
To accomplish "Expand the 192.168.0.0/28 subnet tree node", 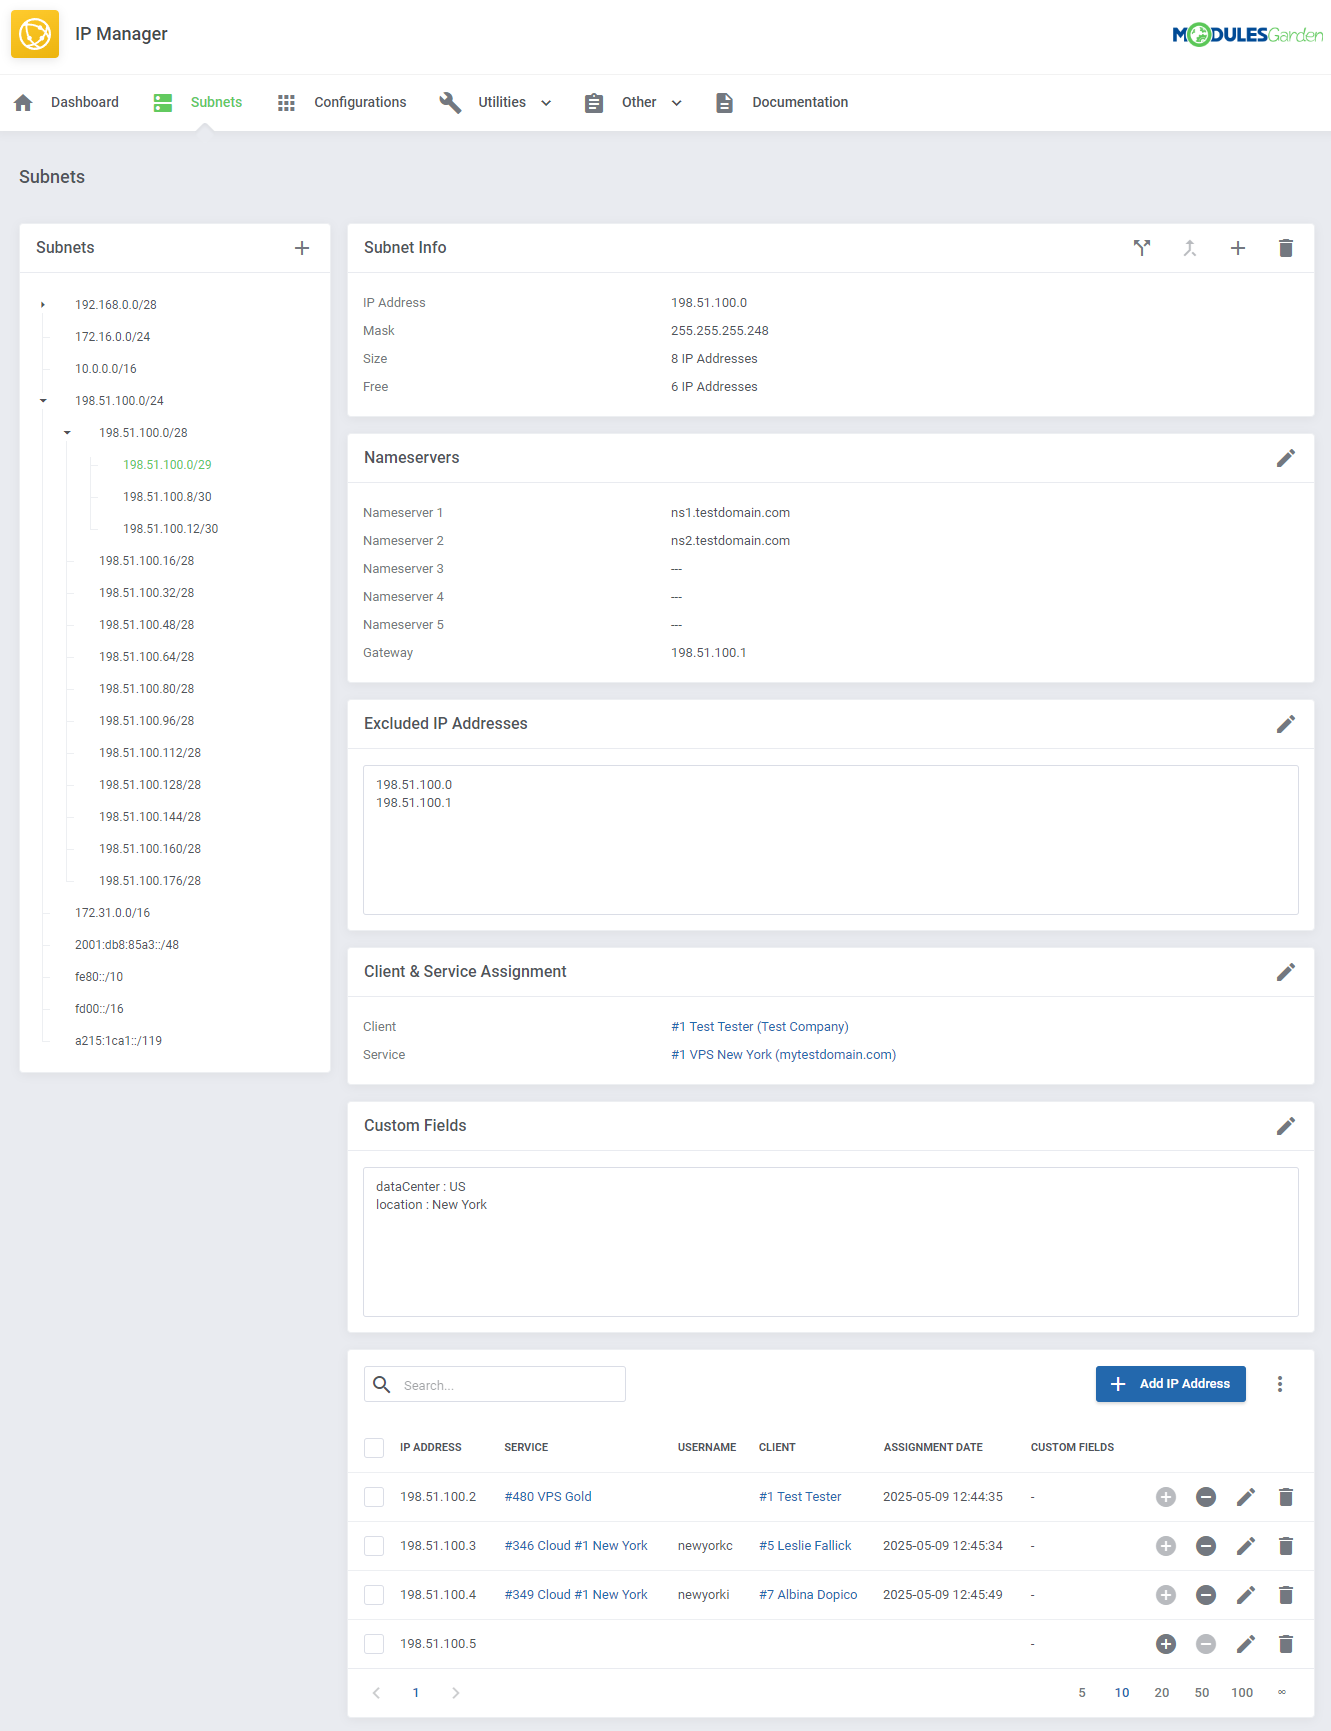I will [43, 305].
